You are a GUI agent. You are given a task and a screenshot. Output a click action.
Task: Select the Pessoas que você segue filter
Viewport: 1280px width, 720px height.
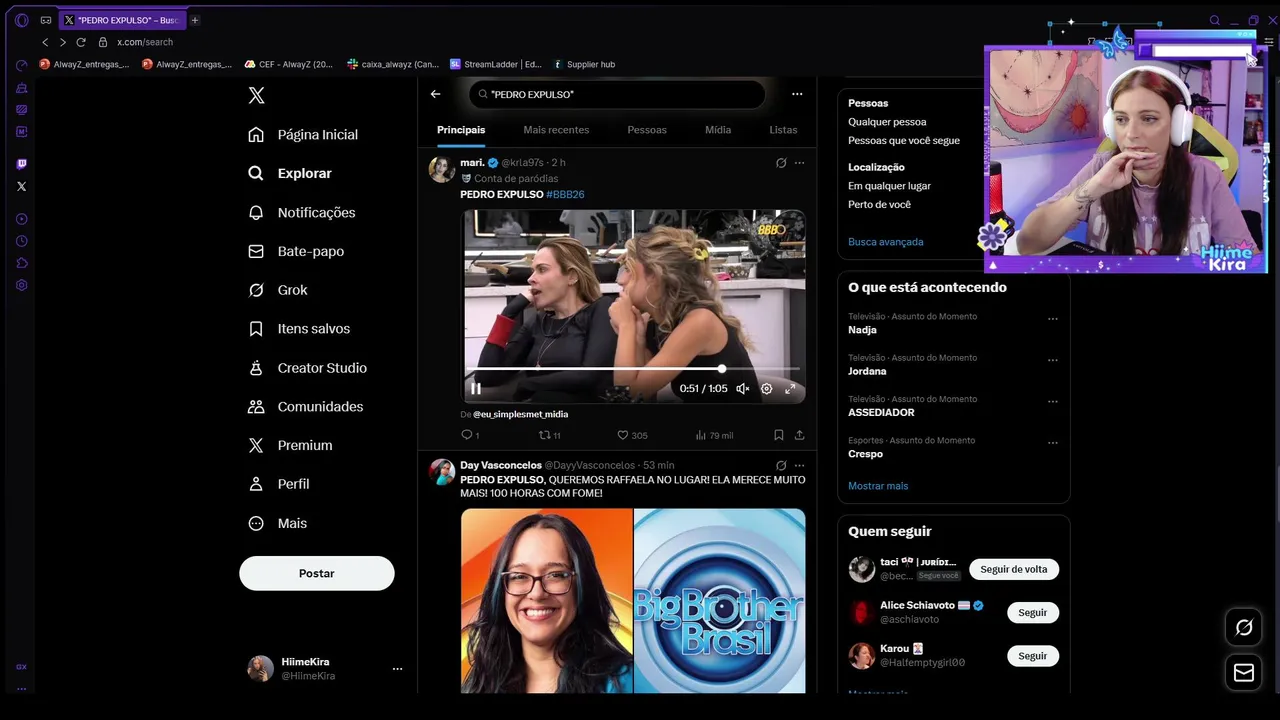point(904,141)
